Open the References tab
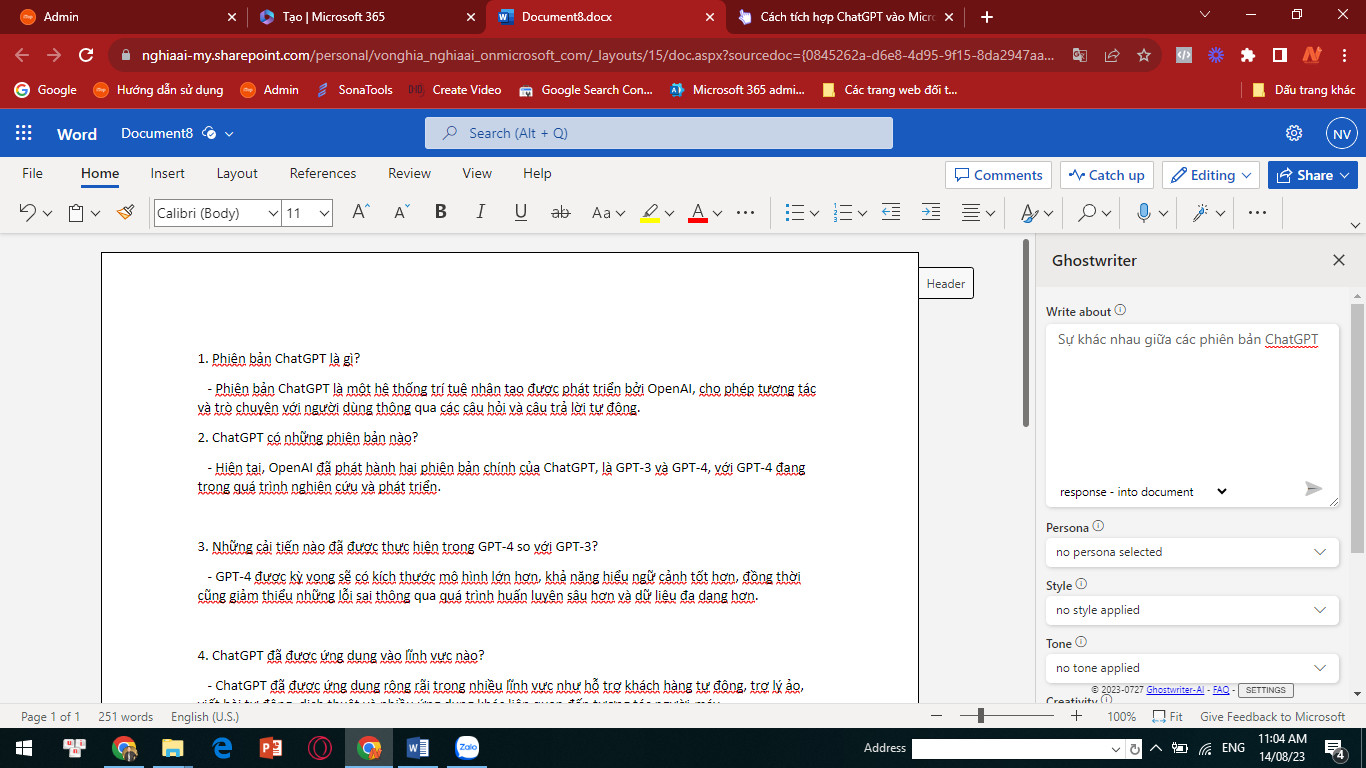Screen dimensions: 1366x768 tap(322, 173)
